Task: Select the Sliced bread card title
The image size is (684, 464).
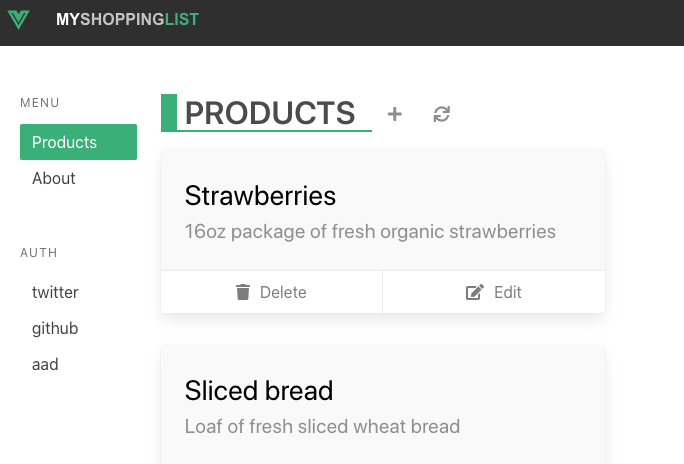Action: [x=259, y=390]
